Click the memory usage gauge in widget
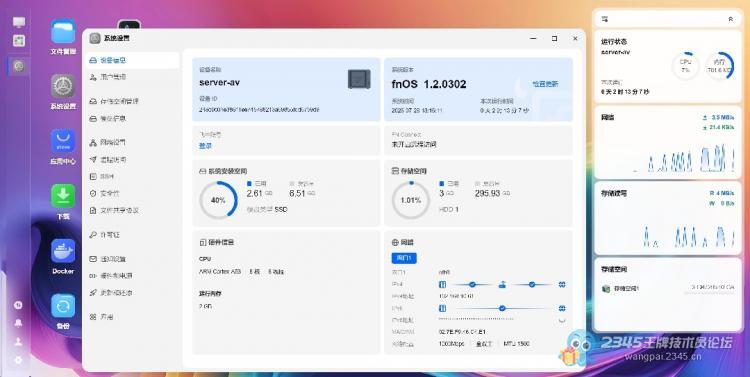Viewport: 750px width, 377px height. coord(719,66)
